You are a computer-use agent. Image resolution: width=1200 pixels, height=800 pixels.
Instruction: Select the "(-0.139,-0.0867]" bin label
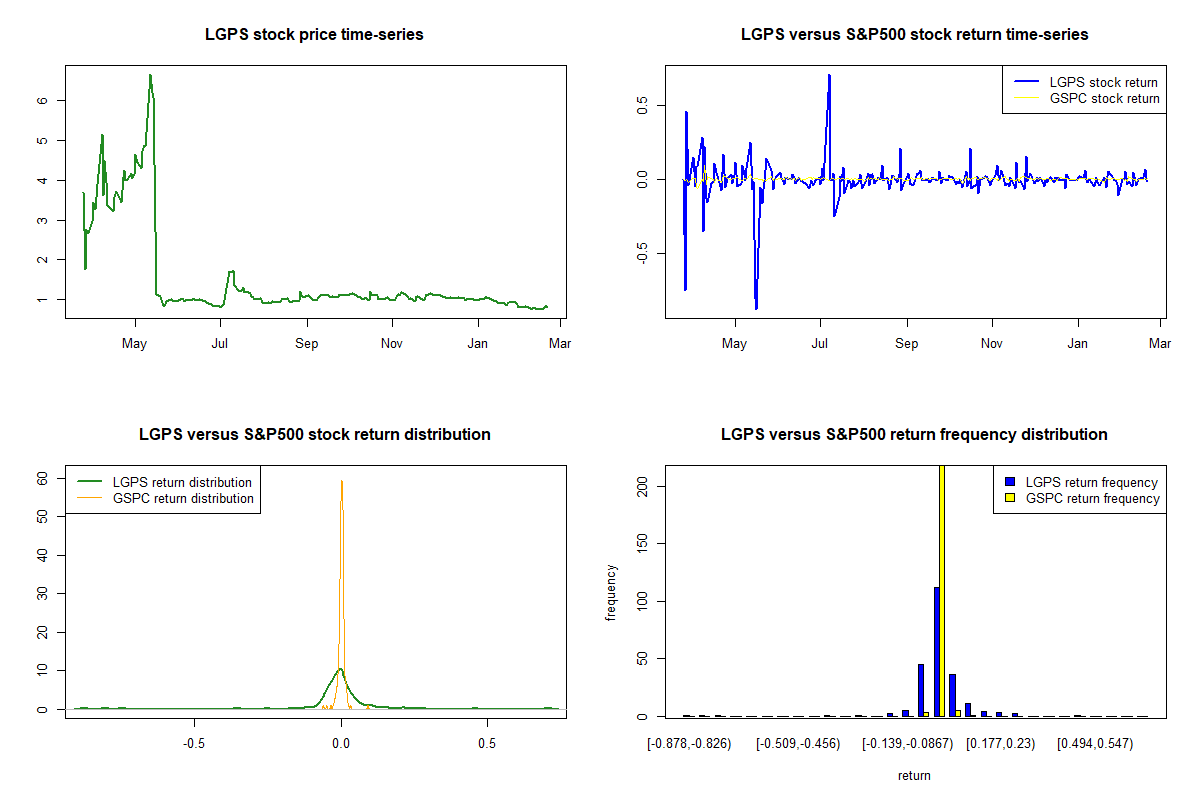909,743
